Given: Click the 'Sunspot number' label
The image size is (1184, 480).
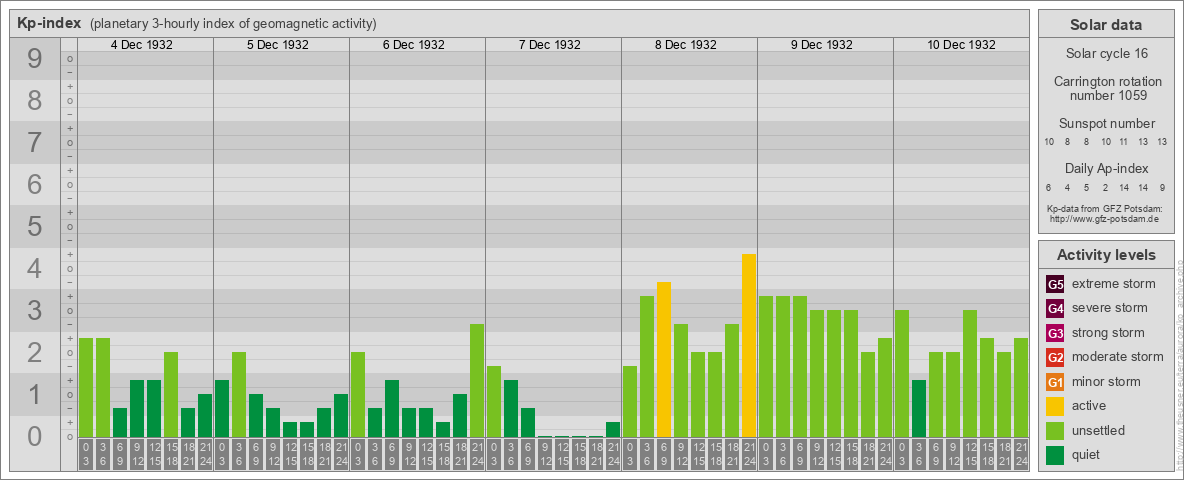Looking at the screenshot, I should pyautogui.click(x=1106, y=123).
